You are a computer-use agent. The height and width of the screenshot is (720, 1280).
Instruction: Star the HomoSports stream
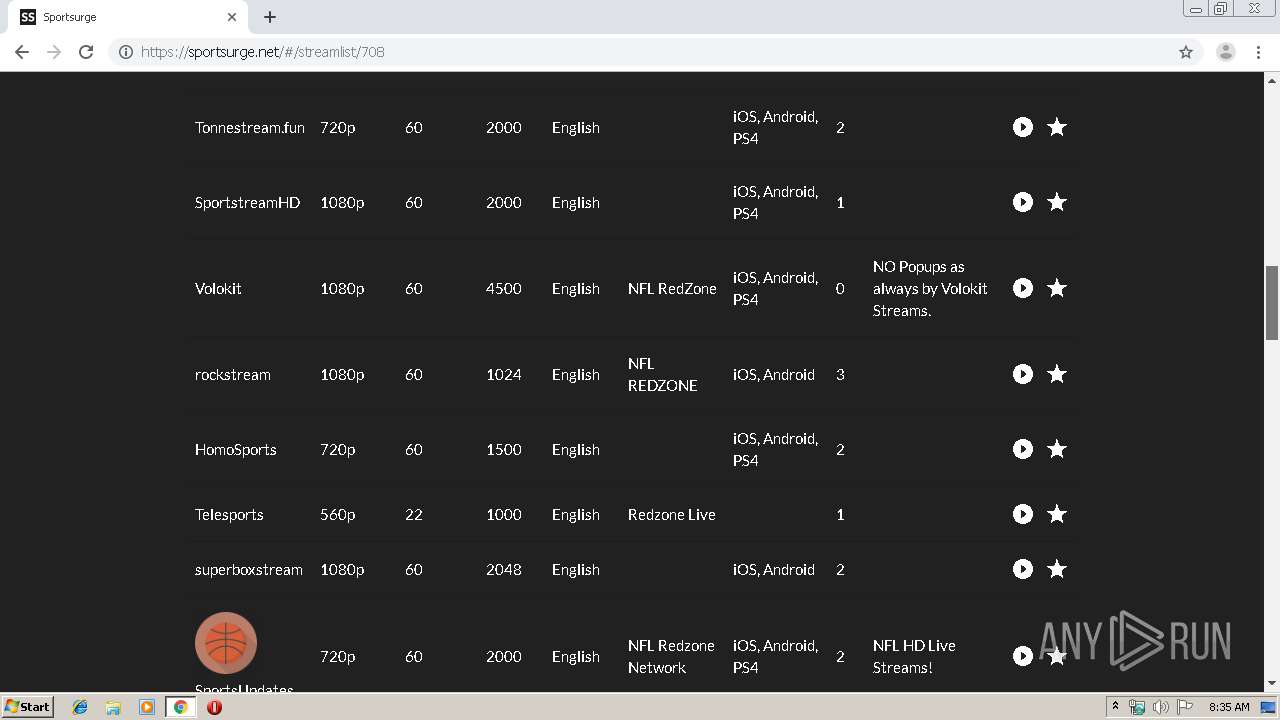pyautogui.click(x=1057, y=449)
